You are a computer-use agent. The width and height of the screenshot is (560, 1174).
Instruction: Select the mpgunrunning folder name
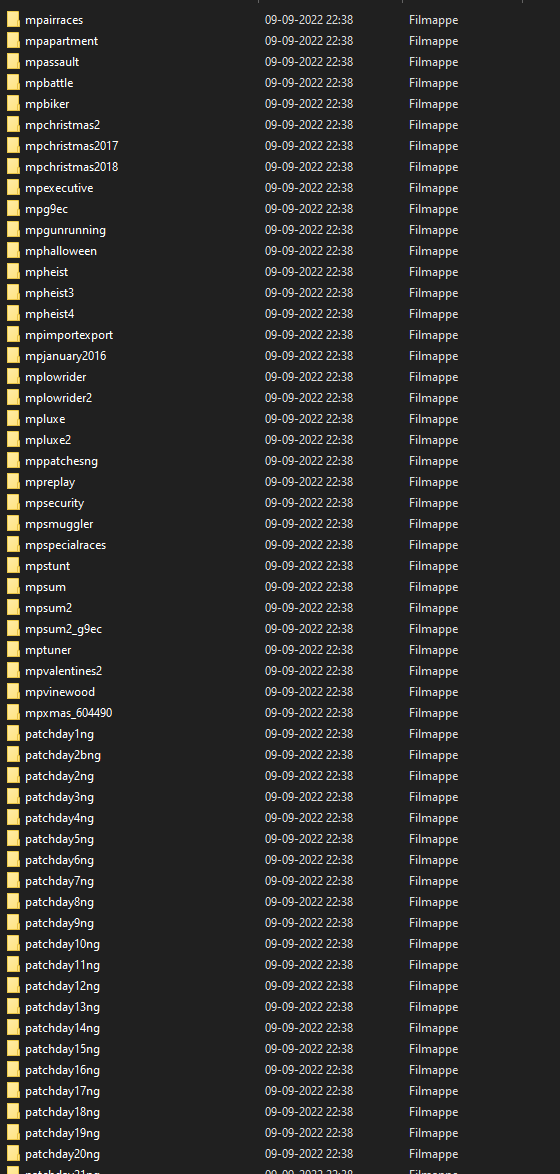[65, 230]
